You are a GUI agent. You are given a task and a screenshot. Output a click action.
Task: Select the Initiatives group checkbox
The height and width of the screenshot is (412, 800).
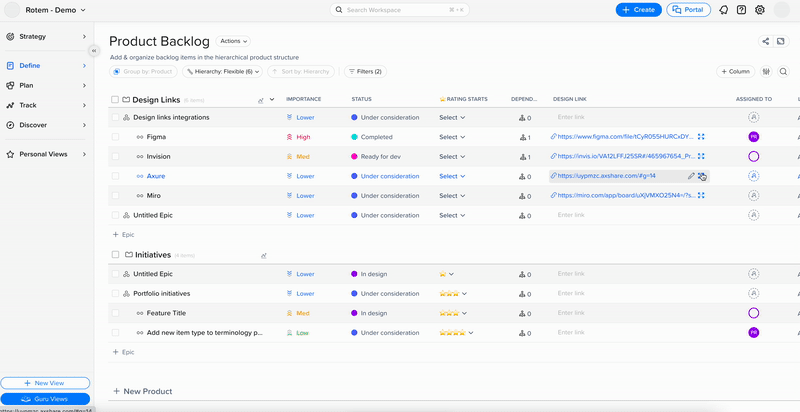pos(115,255)
